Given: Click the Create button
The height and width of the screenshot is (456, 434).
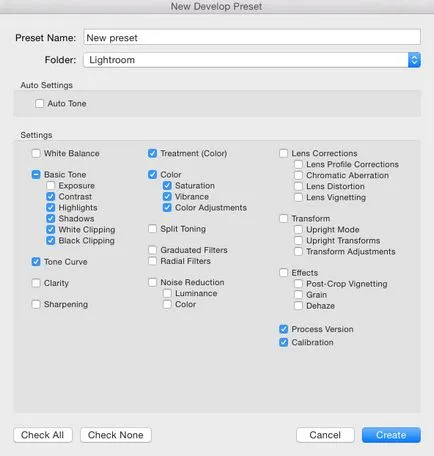Looking at the screenshot, I should 391,435.
